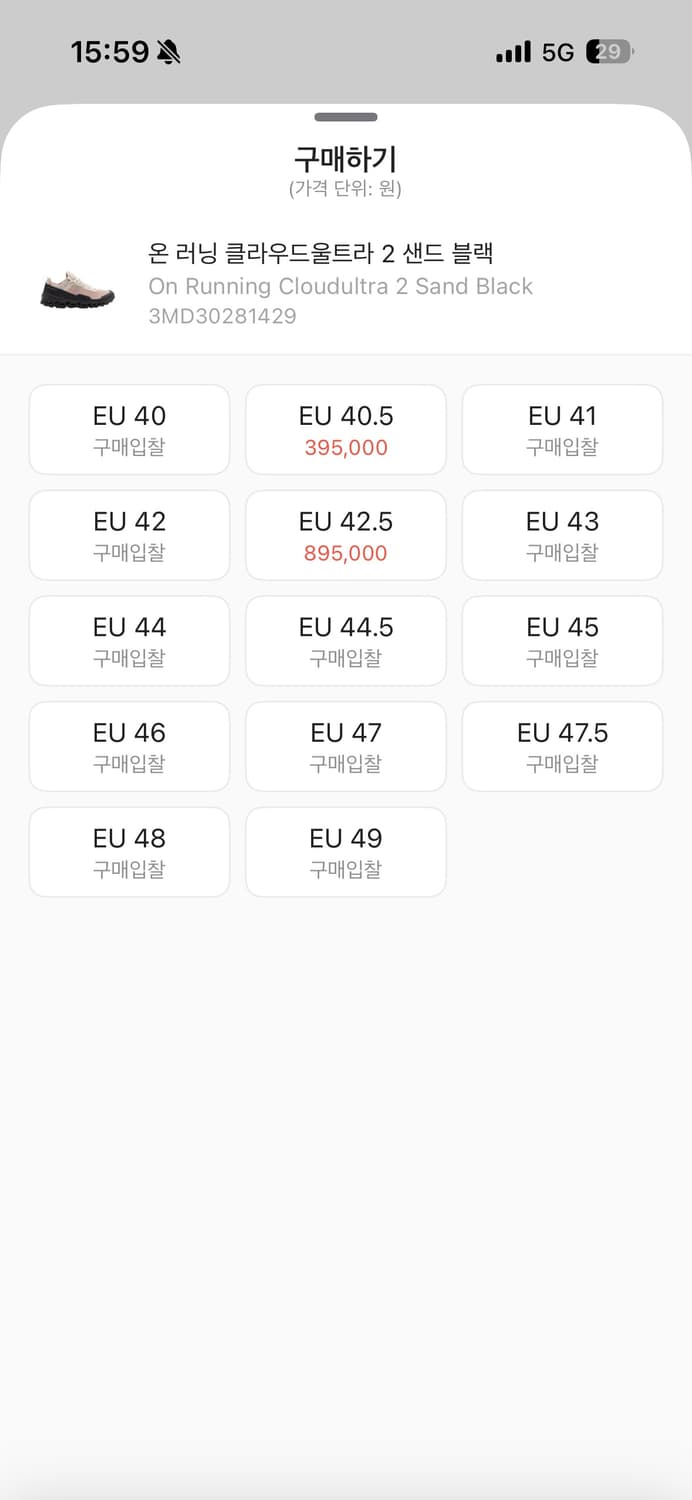
Task: Tap the bottom sheet drag handle bar
Action: [346, 116]
